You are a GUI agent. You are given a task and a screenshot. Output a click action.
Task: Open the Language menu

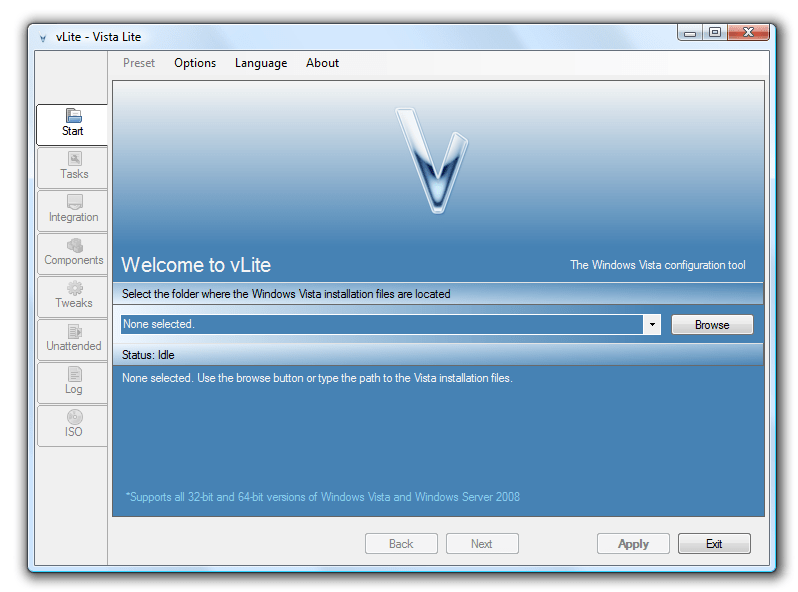(x=261, y=63)
